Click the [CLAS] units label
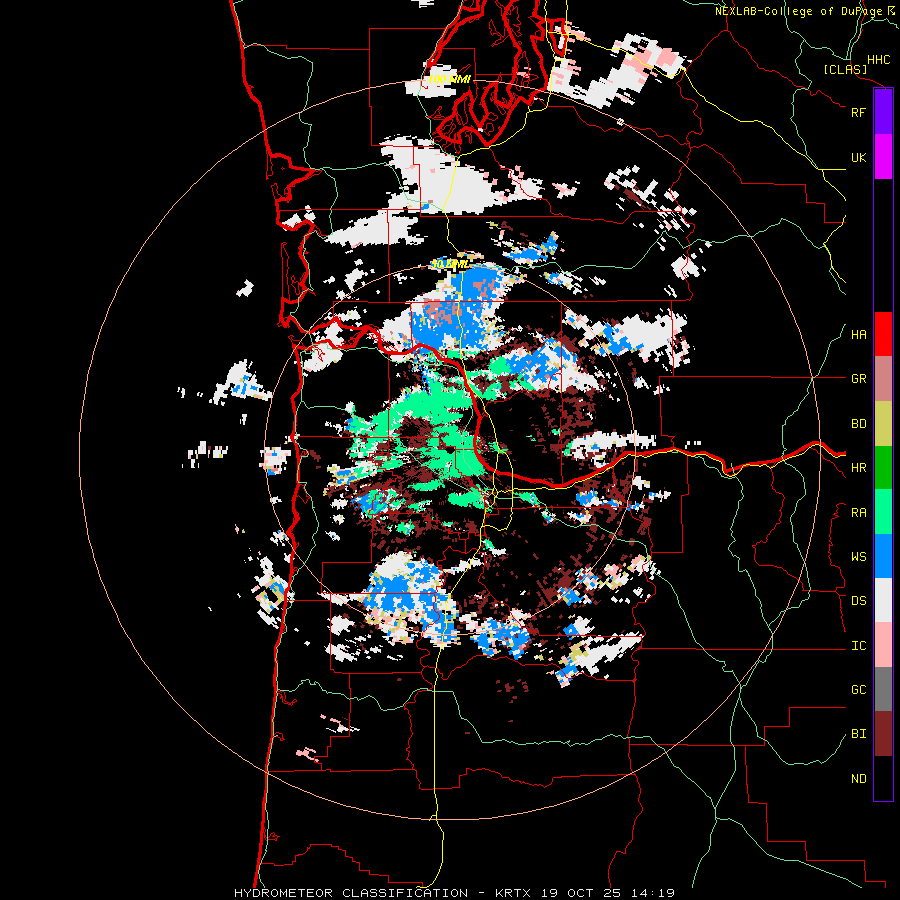Image resolution: width=900 pixels, height=900 pixels. [845, 69]
